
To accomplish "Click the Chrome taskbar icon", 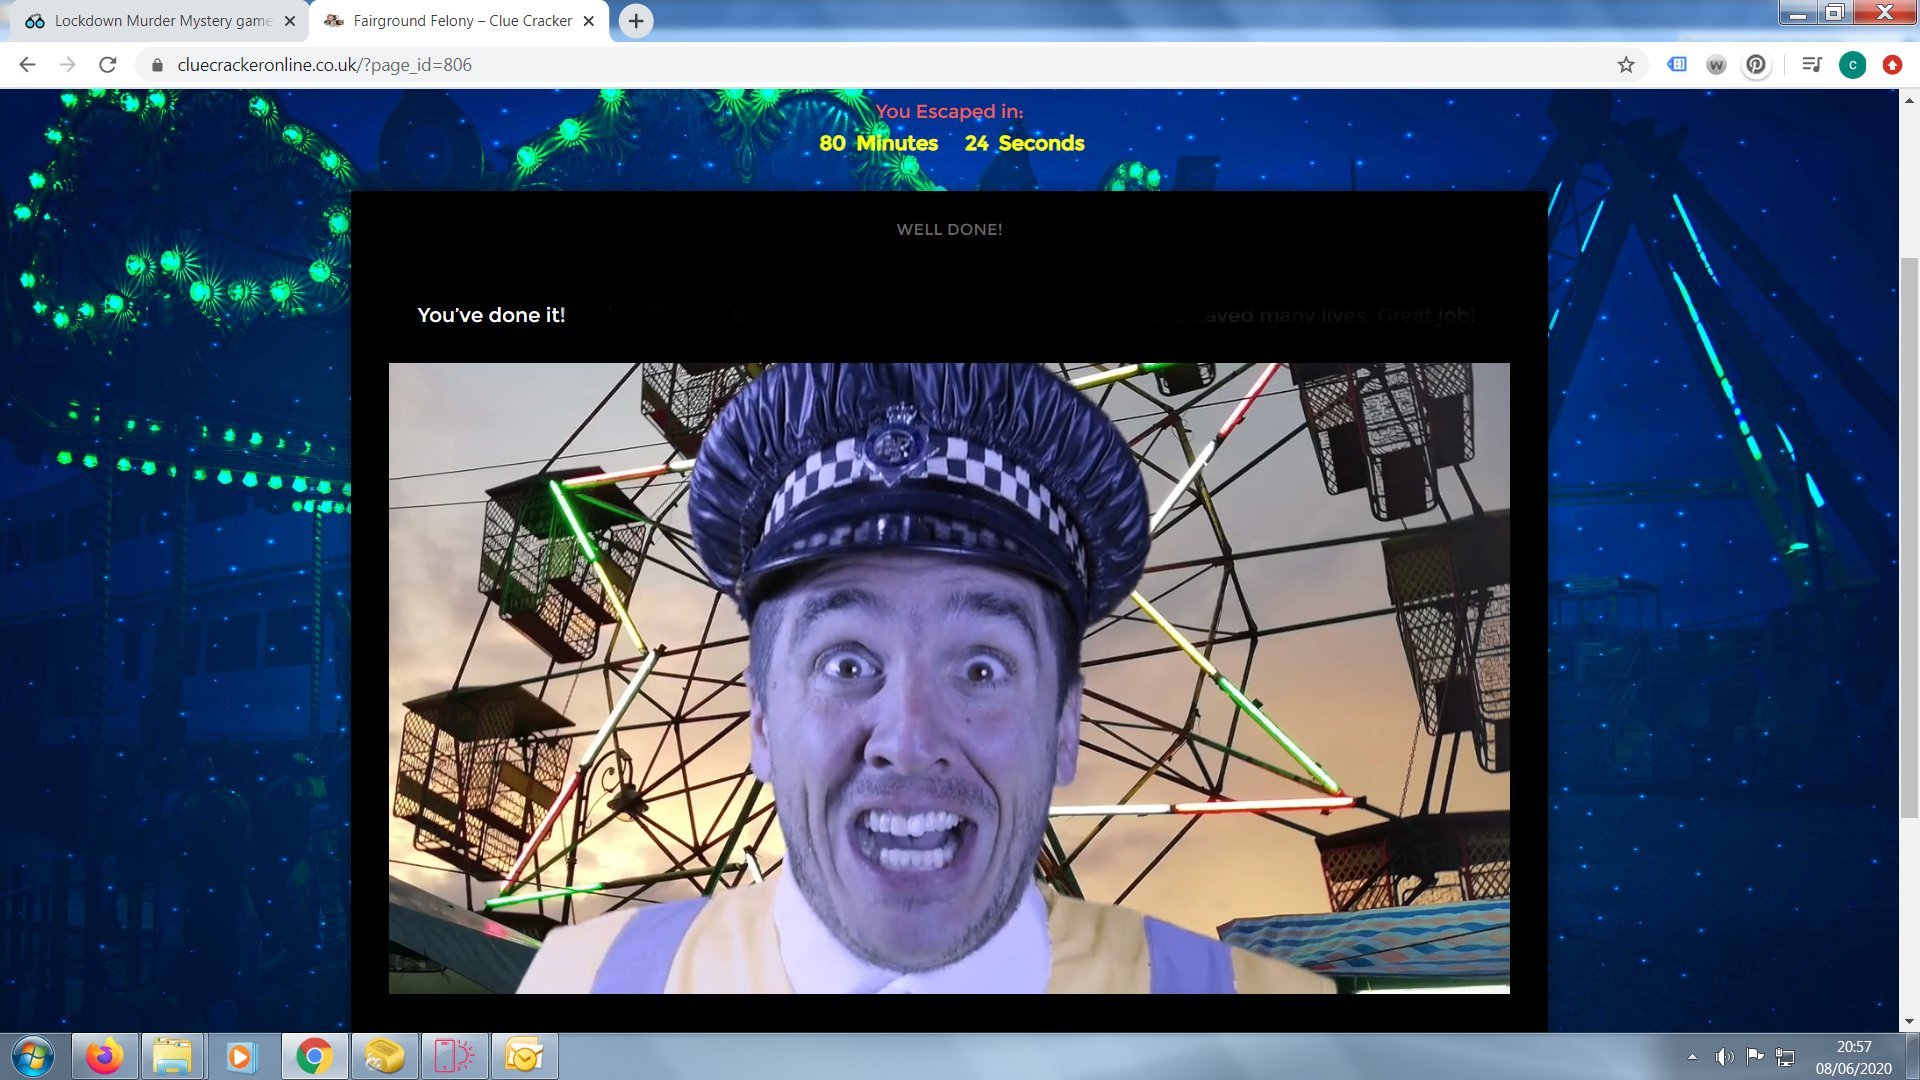I will 314,1056.
